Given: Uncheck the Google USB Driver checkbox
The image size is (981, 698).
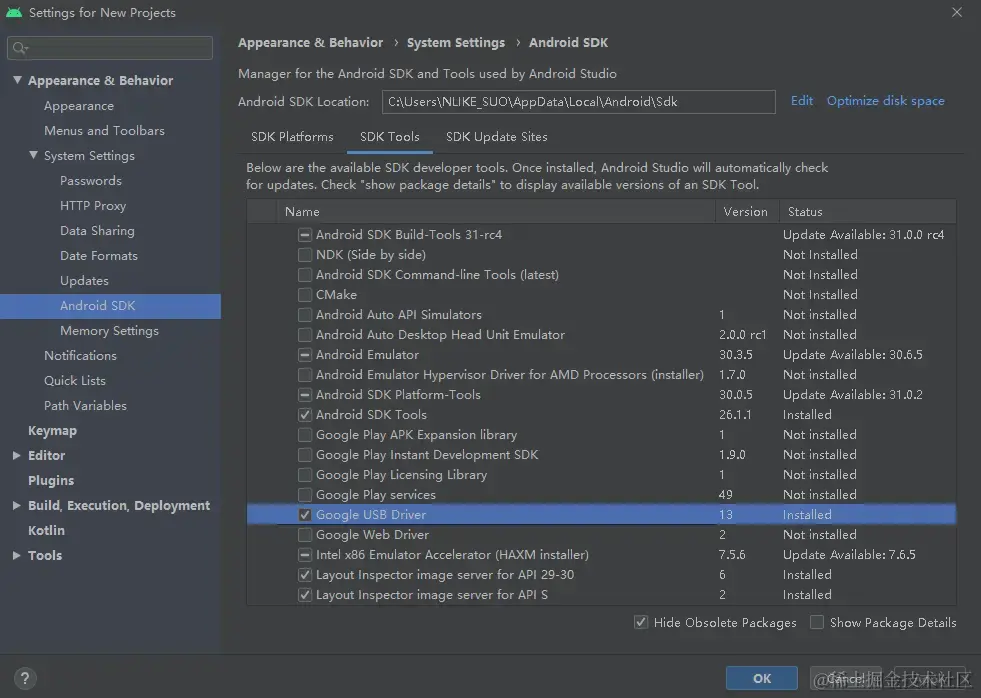Looking at the screenshot, I should (305, 515).
